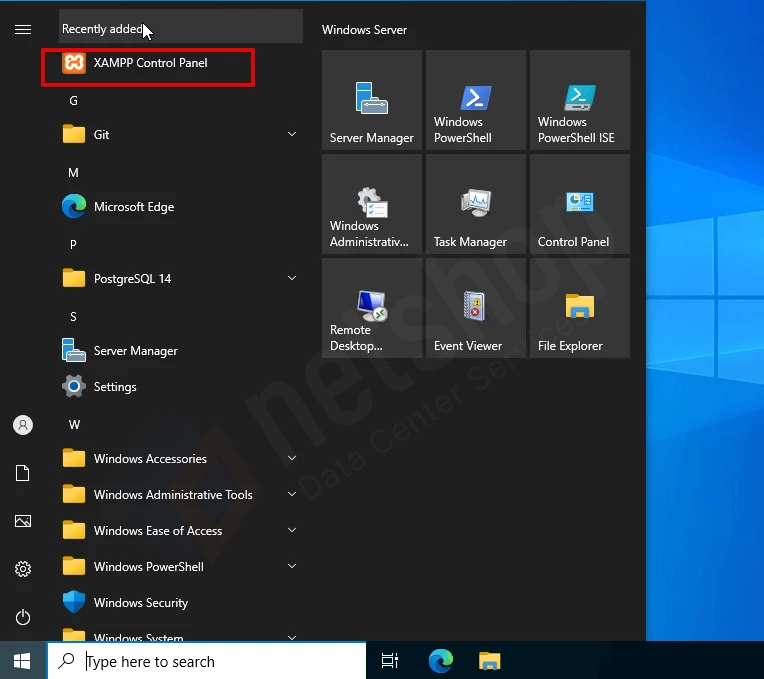The image size is (764, 679).
Task: Expand the Windows Accessories chevron
Action: click(292, 458)
